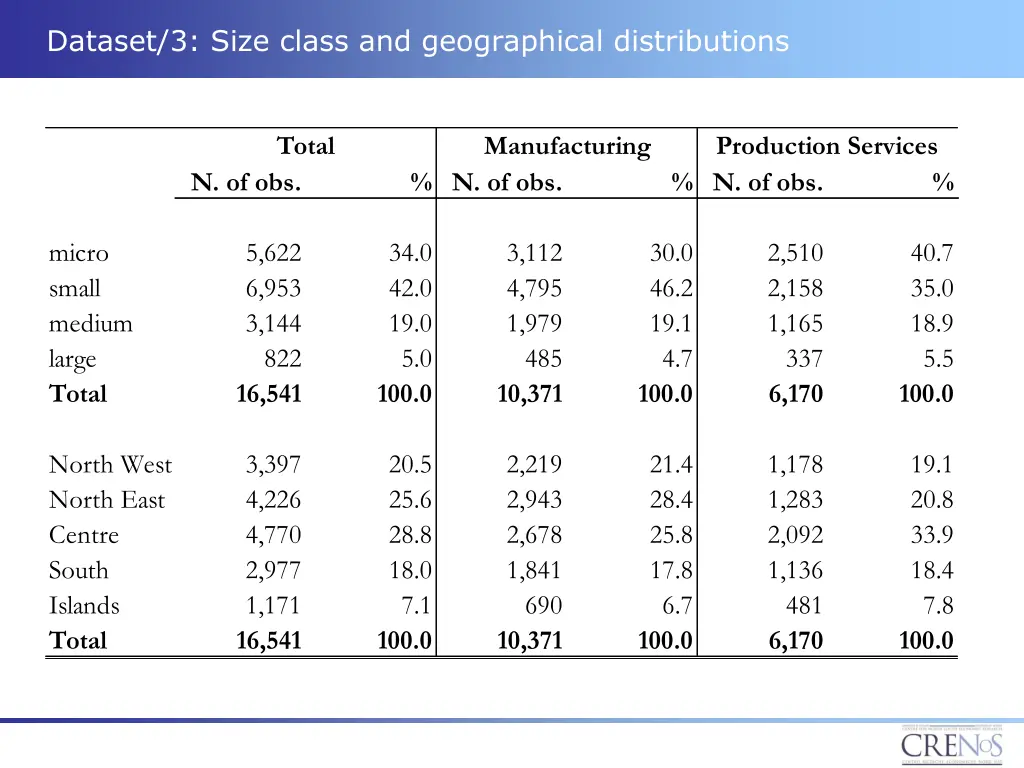The height and width of the screenshot is (768, 1024).
Task: Expand the North West row
Action: click(110, 465)
